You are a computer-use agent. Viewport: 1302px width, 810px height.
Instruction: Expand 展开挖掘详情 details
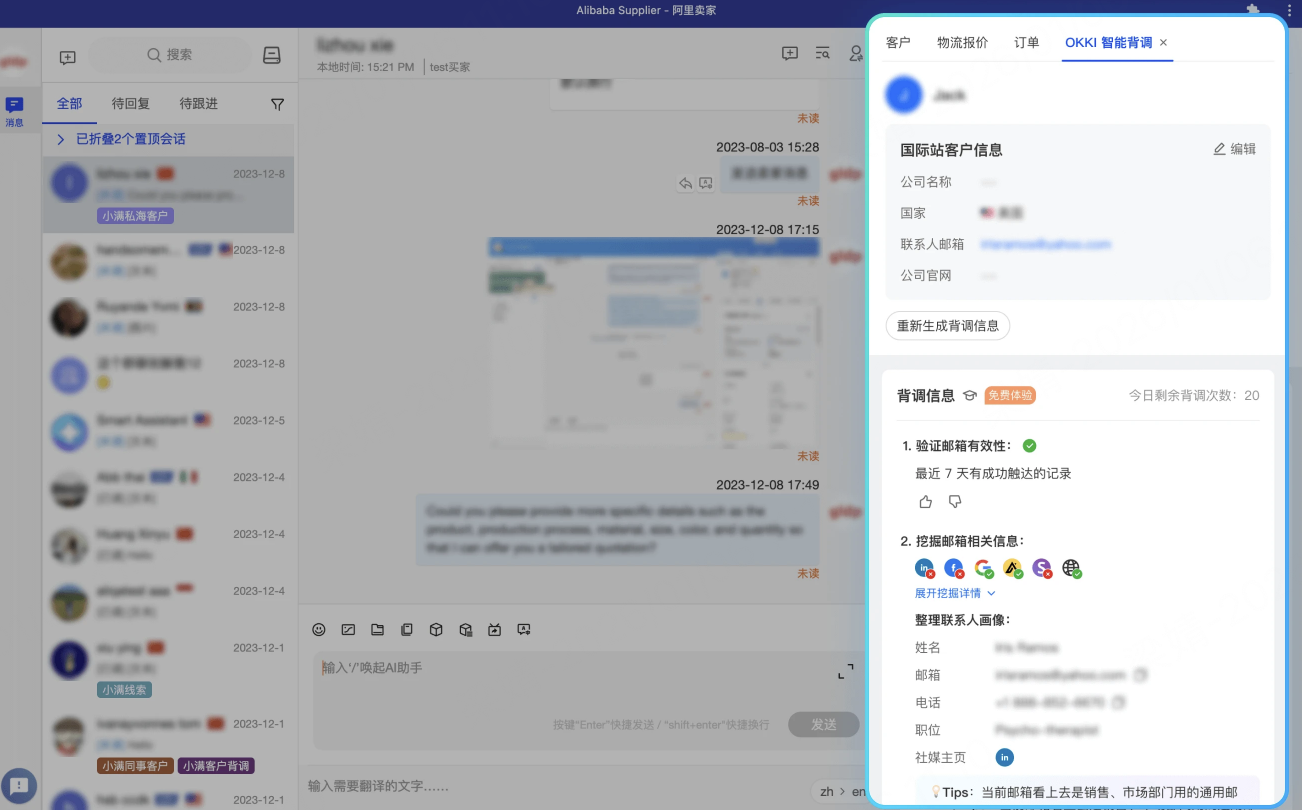[954, 593]
